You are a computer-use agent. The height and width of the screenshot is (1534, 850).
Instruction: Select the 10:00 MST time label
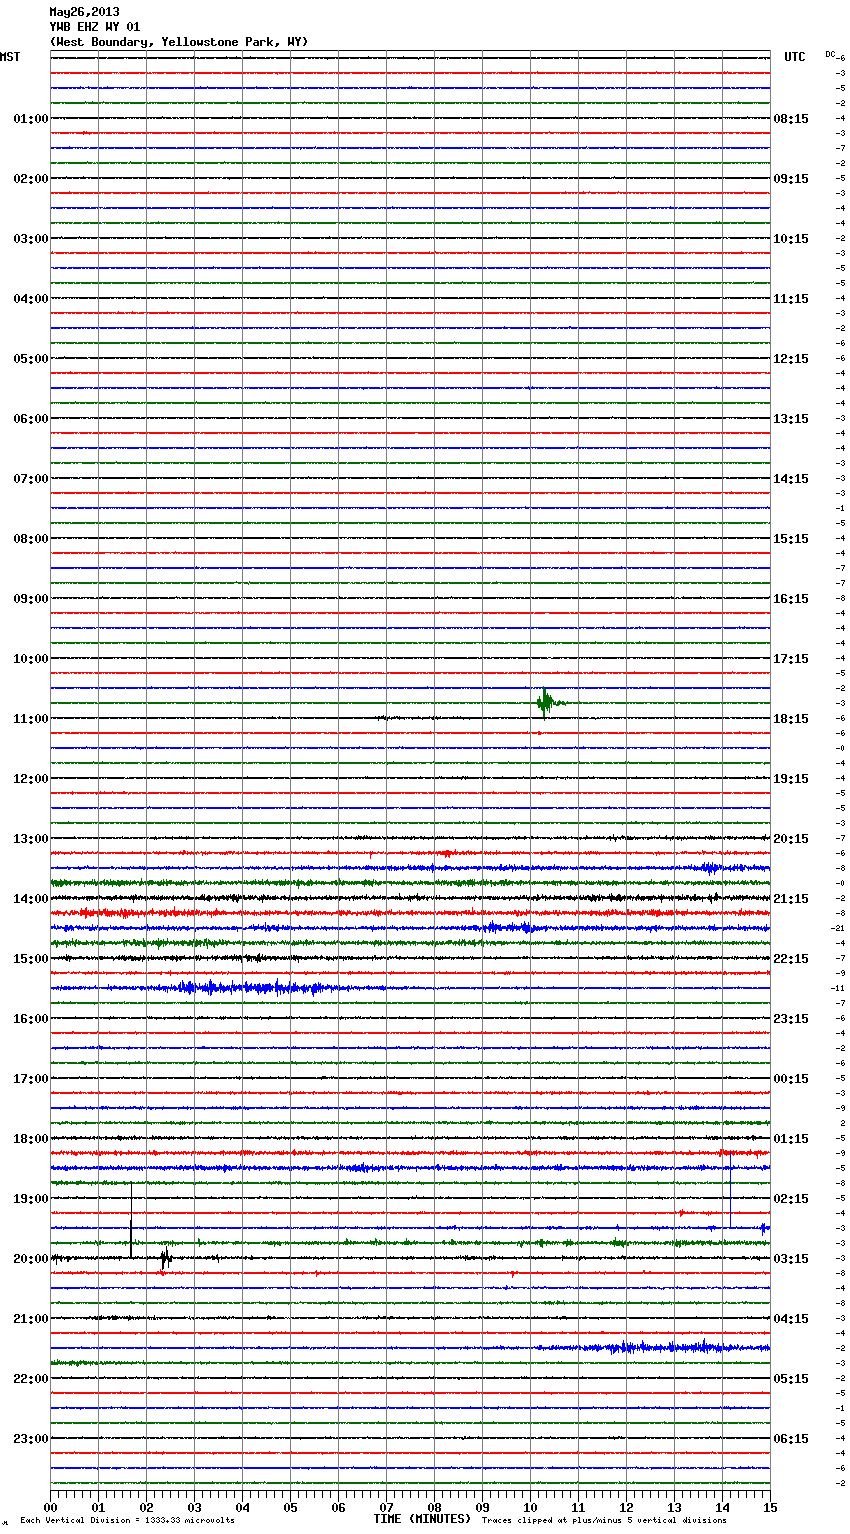[31, 658]
